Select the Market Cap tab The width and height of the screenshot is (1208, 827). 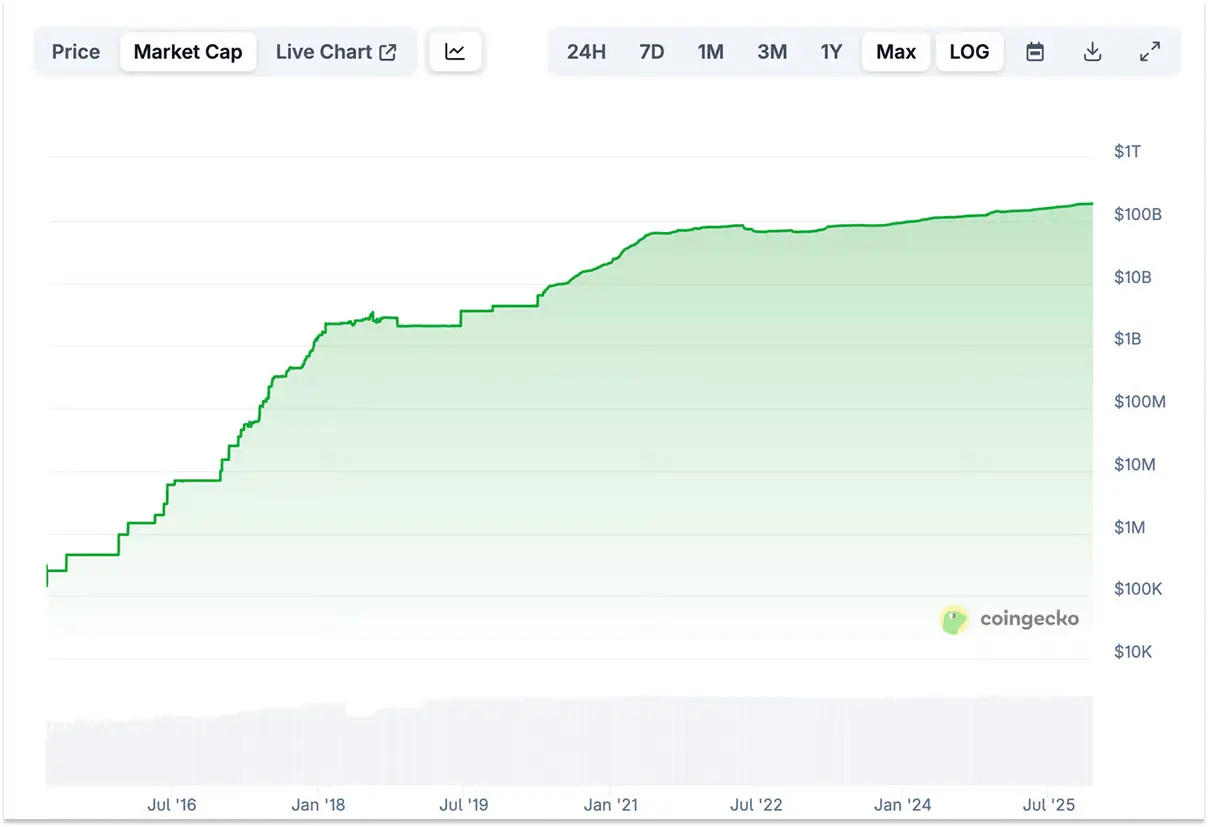click(188, 52)
